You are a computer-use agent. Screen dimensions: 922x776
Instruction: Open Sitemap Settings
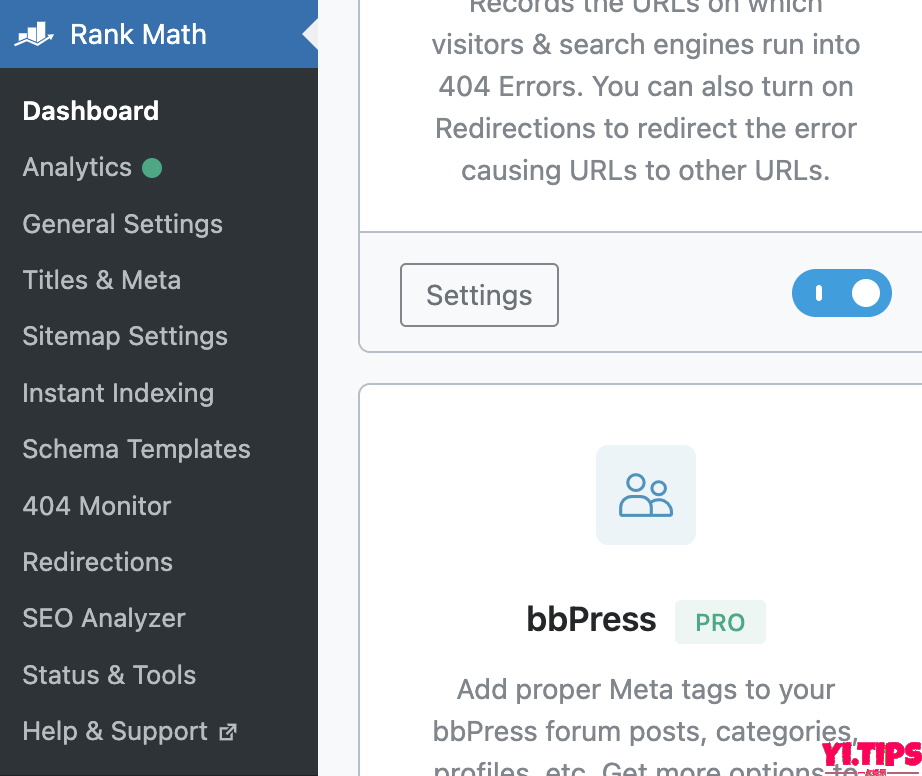coord(125,336)
